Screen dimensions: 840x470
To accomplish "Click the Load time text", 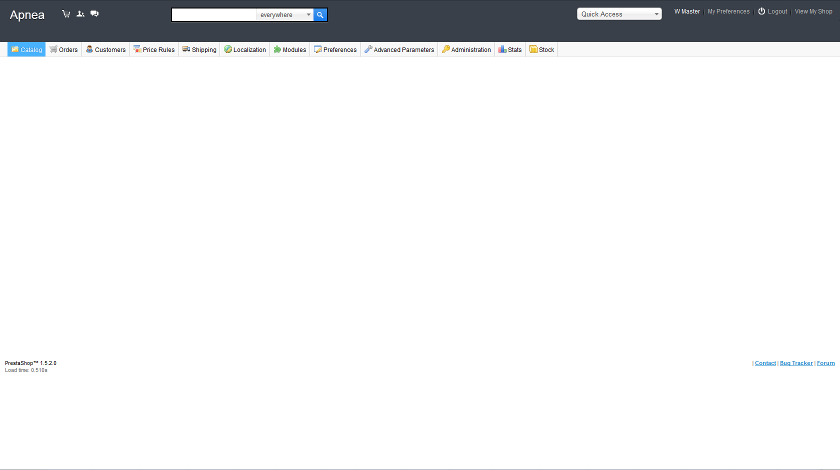I will tap(26, 370).
